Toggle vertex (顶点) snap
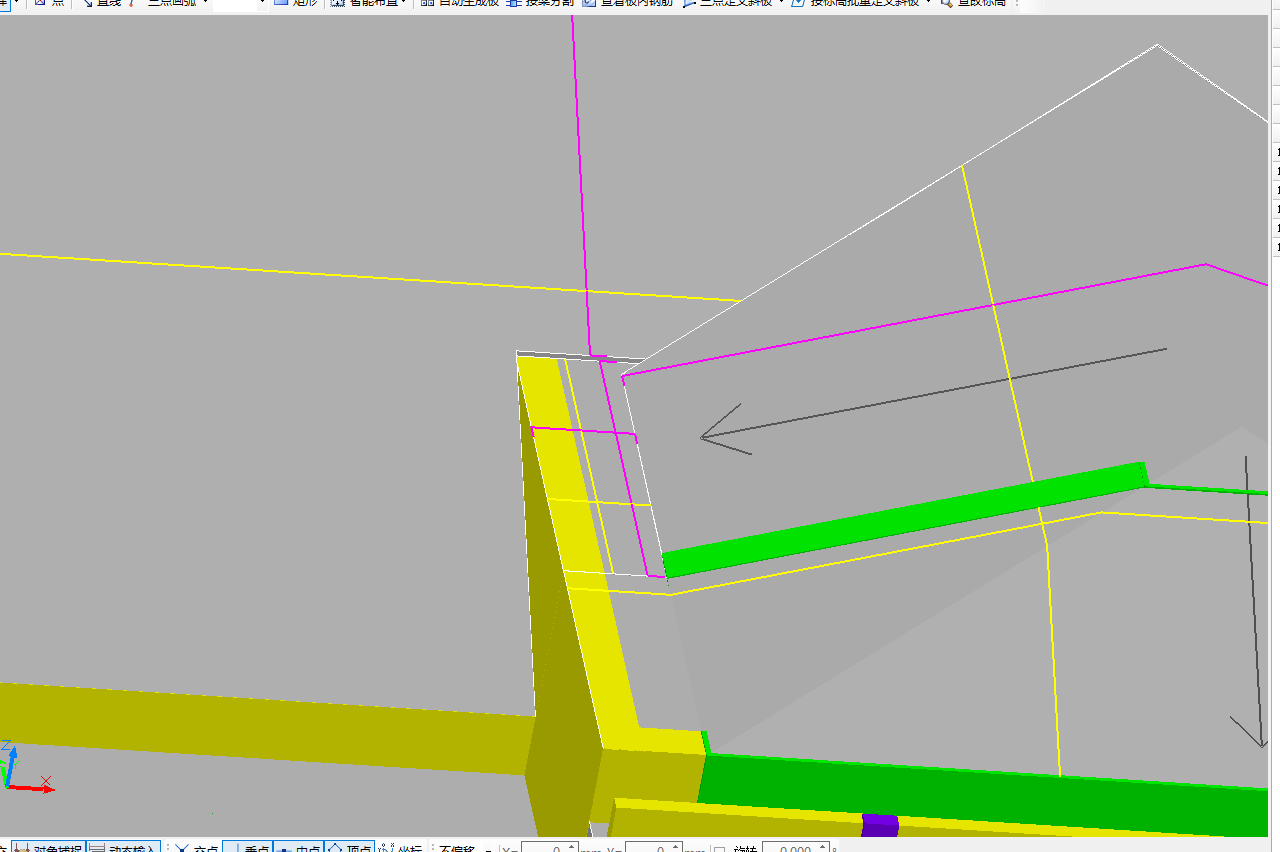The width and height of the screenshot is (1280, 852). click(x=349, y=847)
